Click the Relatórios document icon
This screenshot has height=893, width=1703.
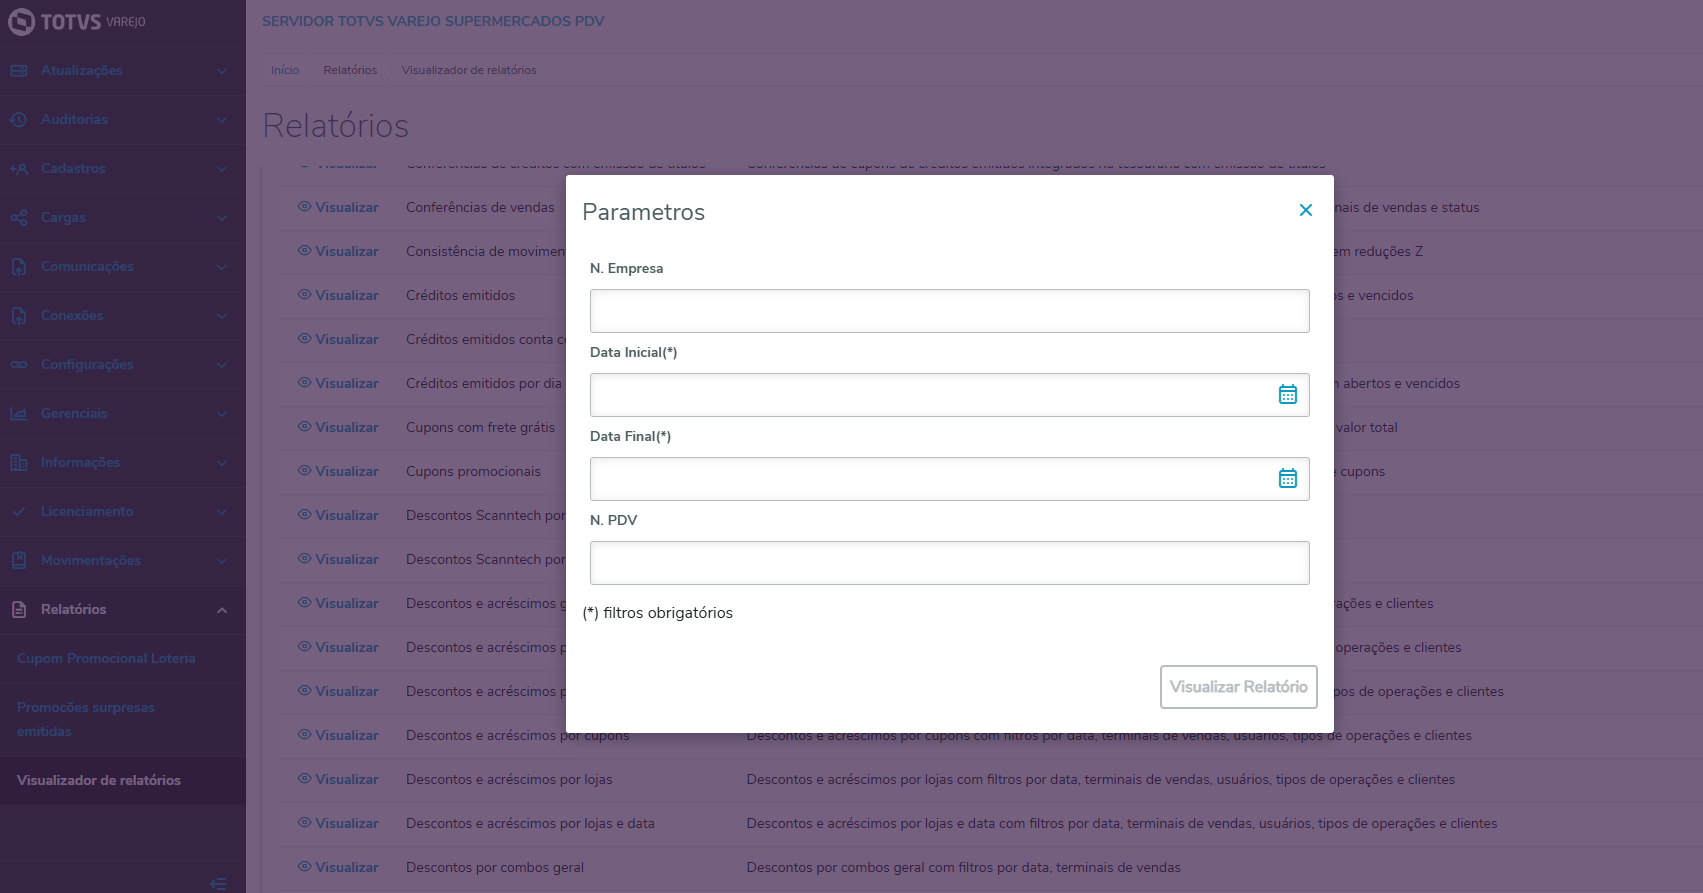[19, 610]
